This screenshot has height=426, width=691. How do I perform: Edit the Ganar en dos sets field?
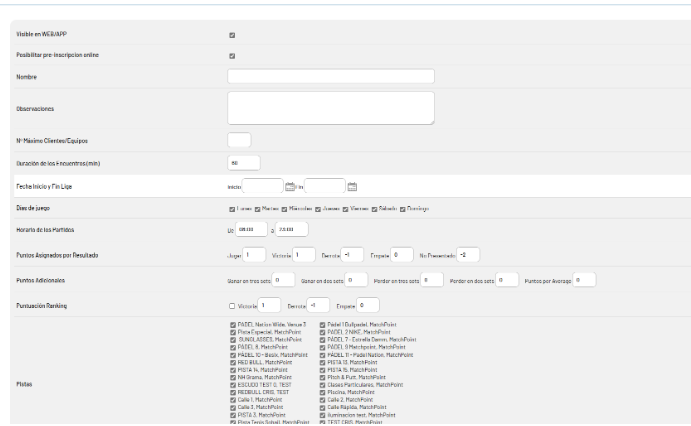click(356, 280)
